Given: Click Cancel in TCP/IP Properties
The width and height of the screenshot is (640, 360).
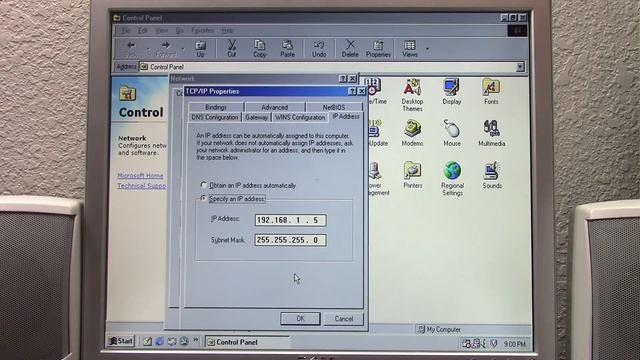Looking at the screenshot, I should 344,318.
